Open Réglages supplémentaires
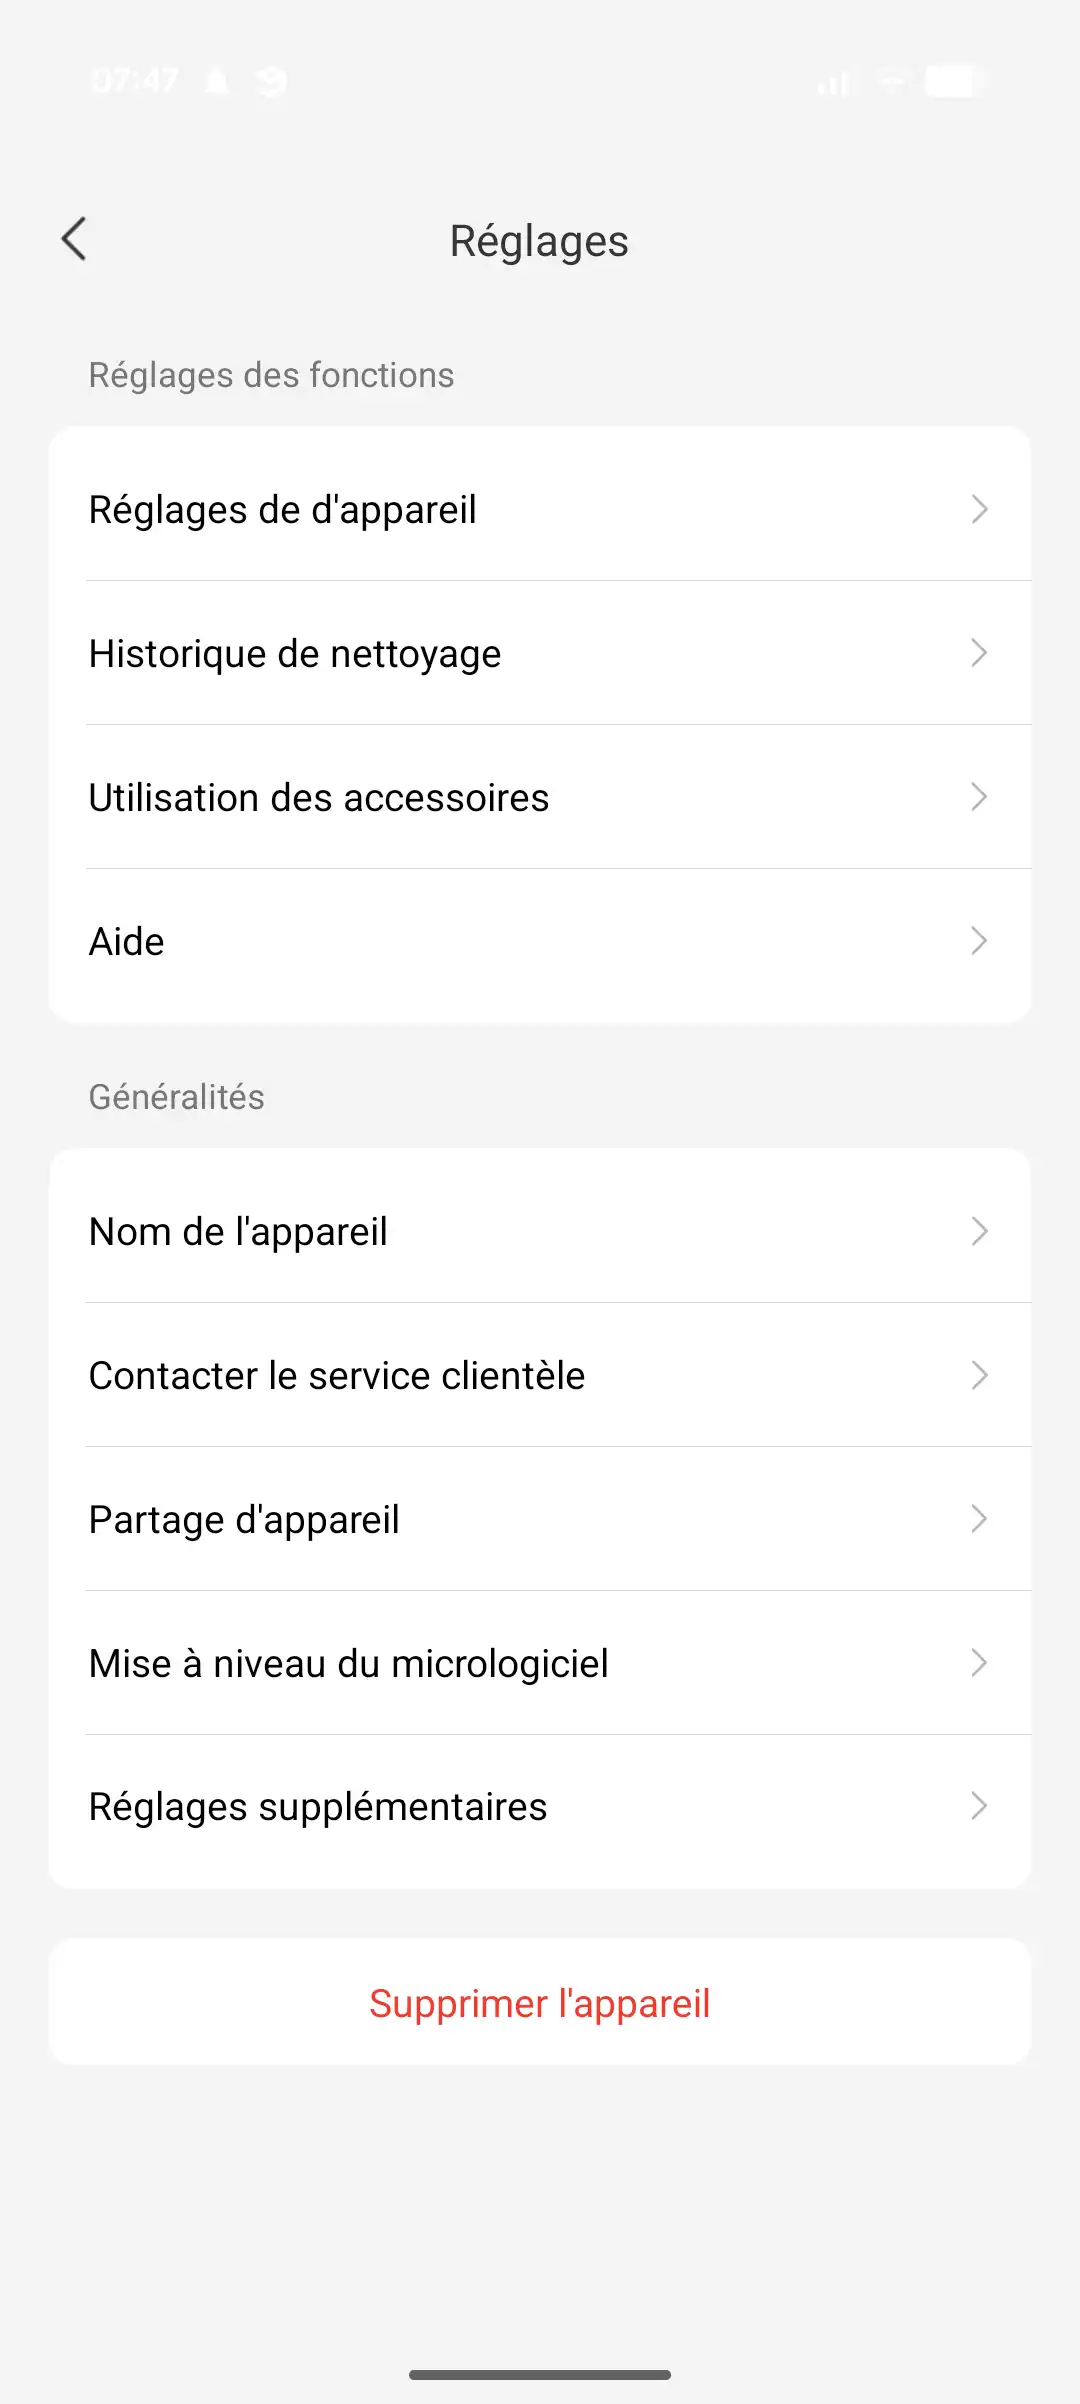Viewport: 1080px width, 2404px height. tap(318, 1807)
